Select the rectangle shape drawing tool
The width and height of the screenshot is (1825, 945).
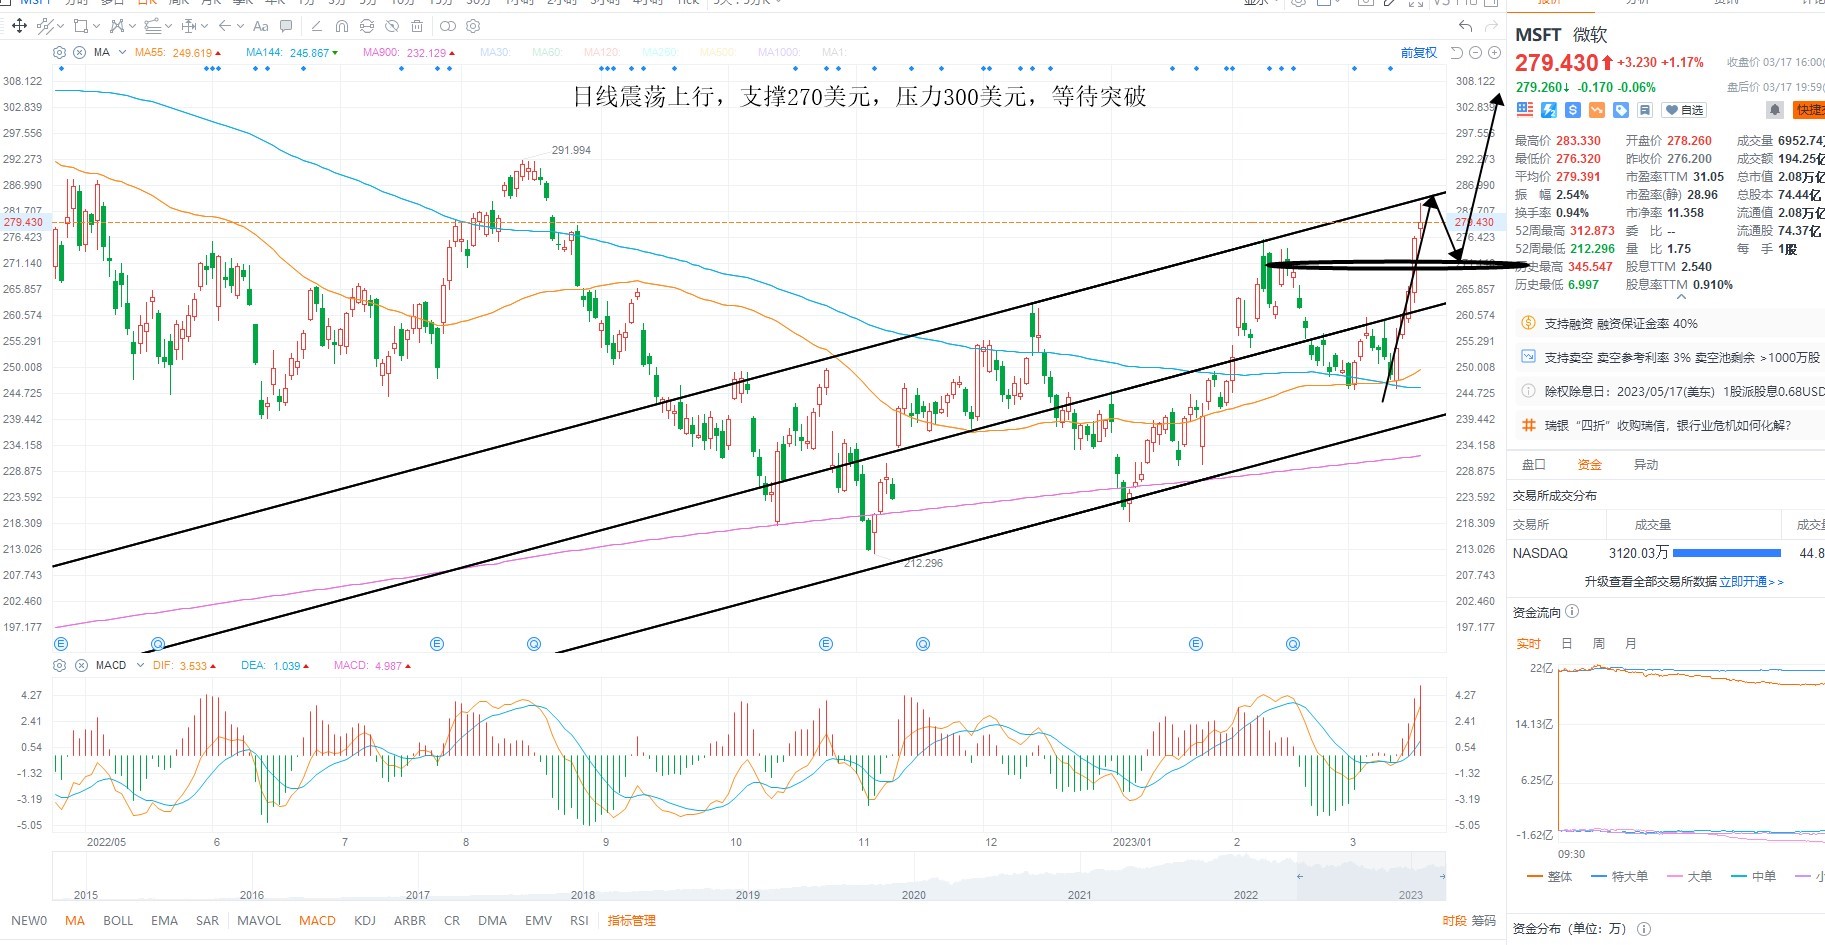click(80, 26)
